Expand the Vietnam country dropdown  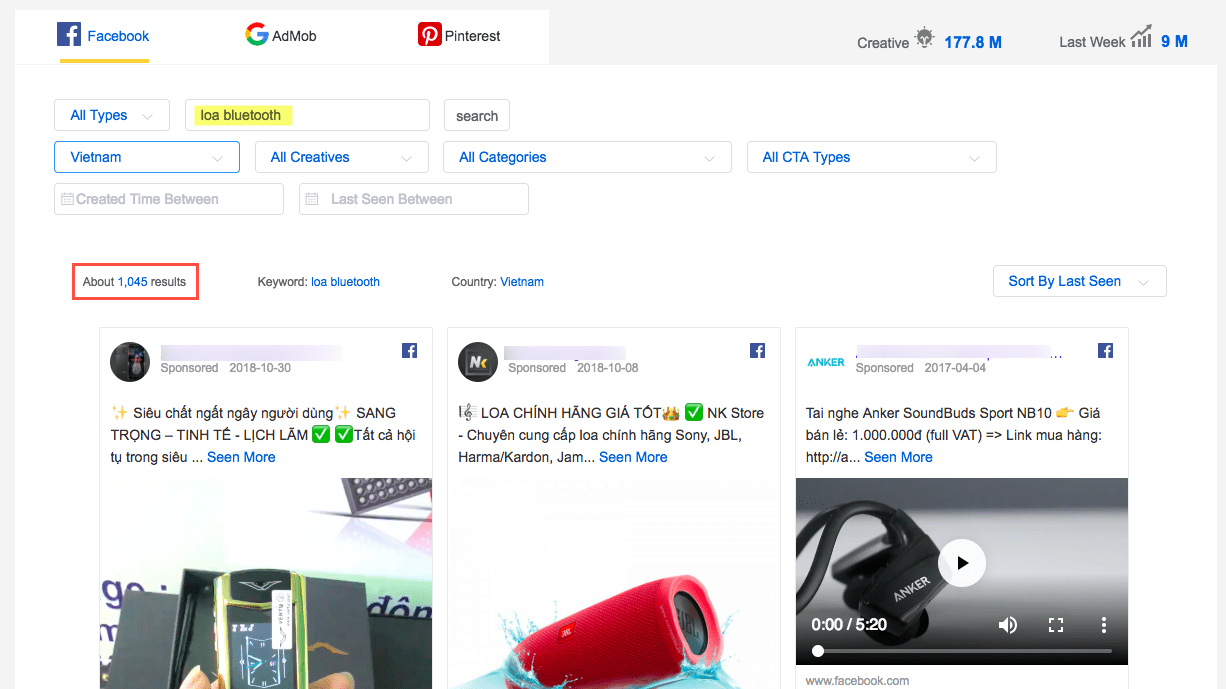[x=147, y=157]
